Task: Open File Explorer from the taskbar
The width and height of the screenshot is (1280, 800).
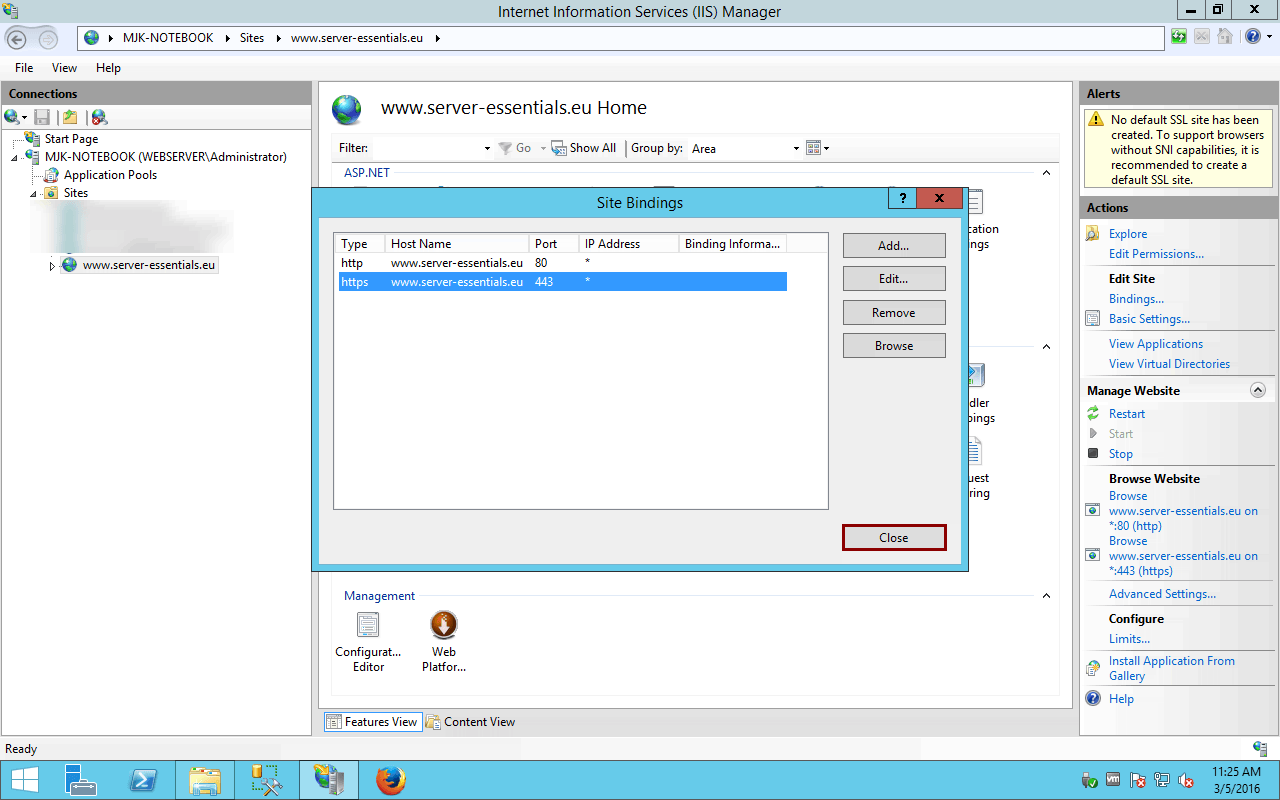Action: [x=205, y=780]
